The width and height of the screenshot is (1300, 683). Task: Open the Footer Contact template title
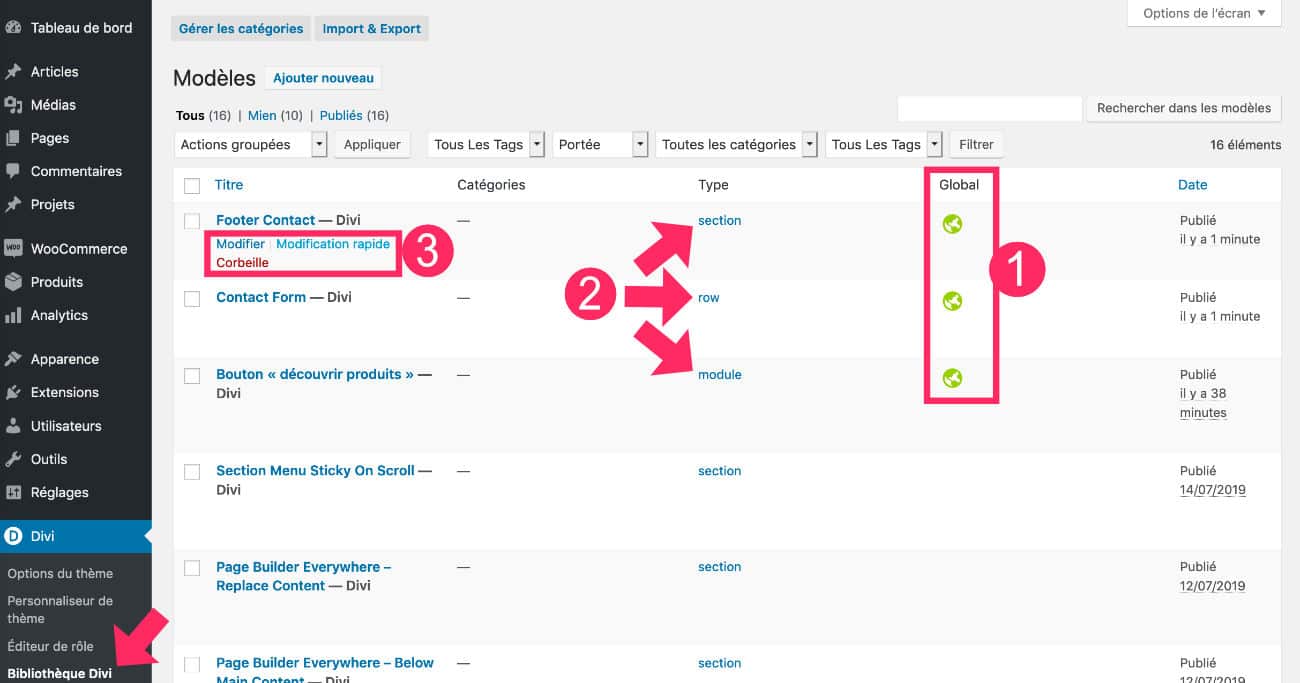click(266, 220)
